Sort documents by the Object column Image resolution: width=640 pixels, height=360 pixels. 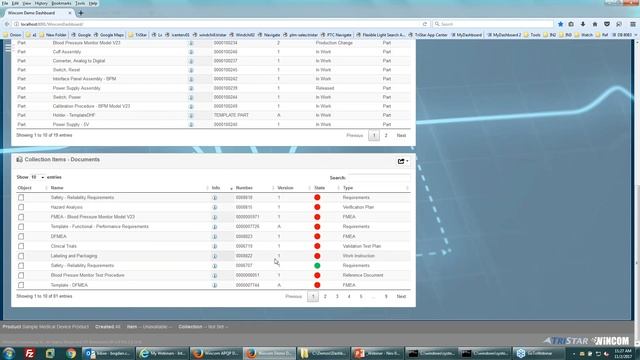point(24,188)
